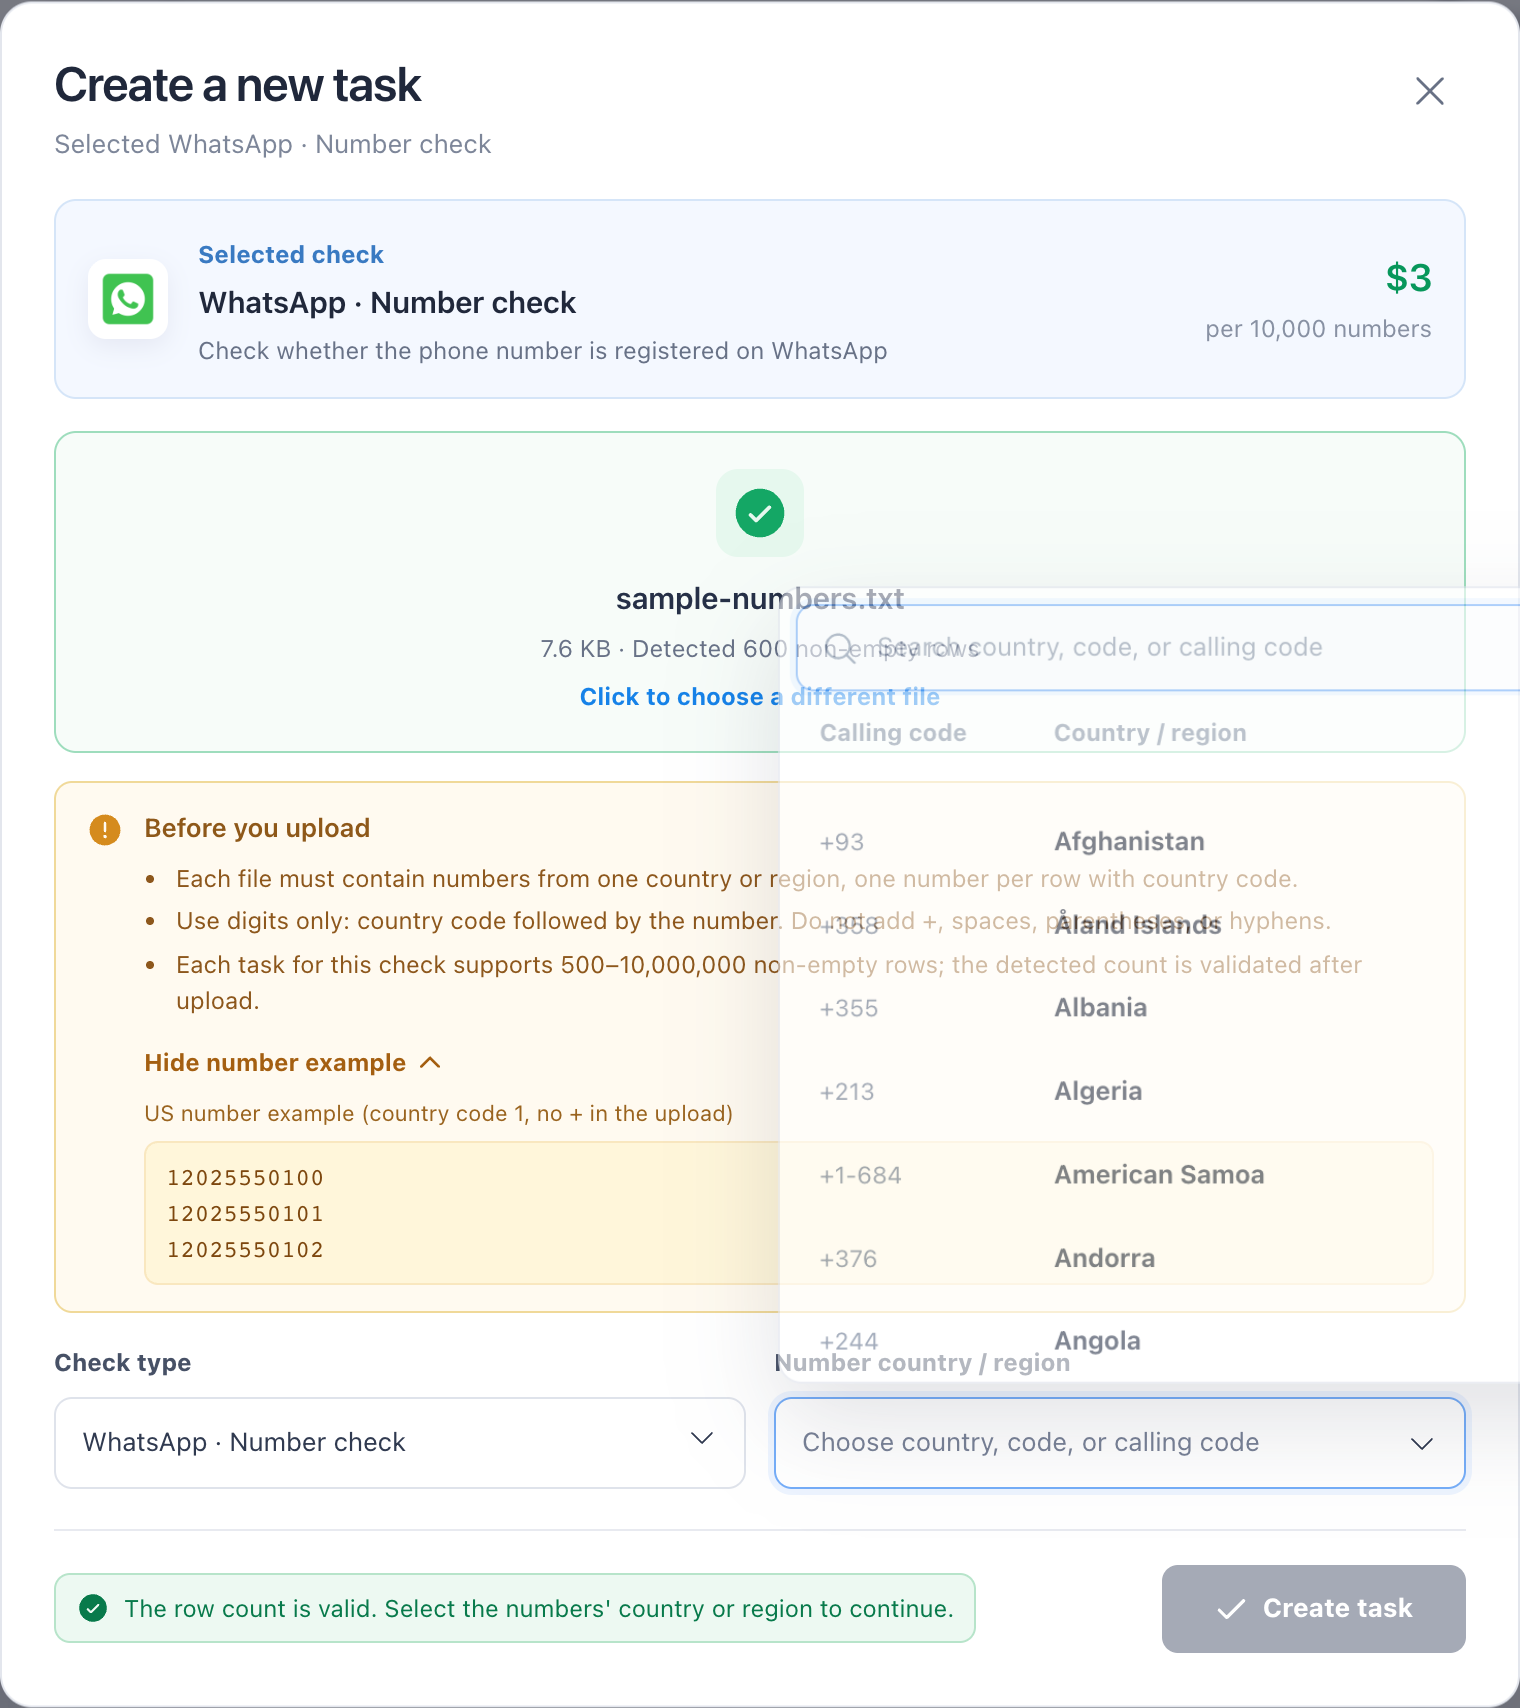Viewport: 1520px width, 1708px height.
Task: Pick Algeria +213 from the country list
Action: tap(1150, 1091)
